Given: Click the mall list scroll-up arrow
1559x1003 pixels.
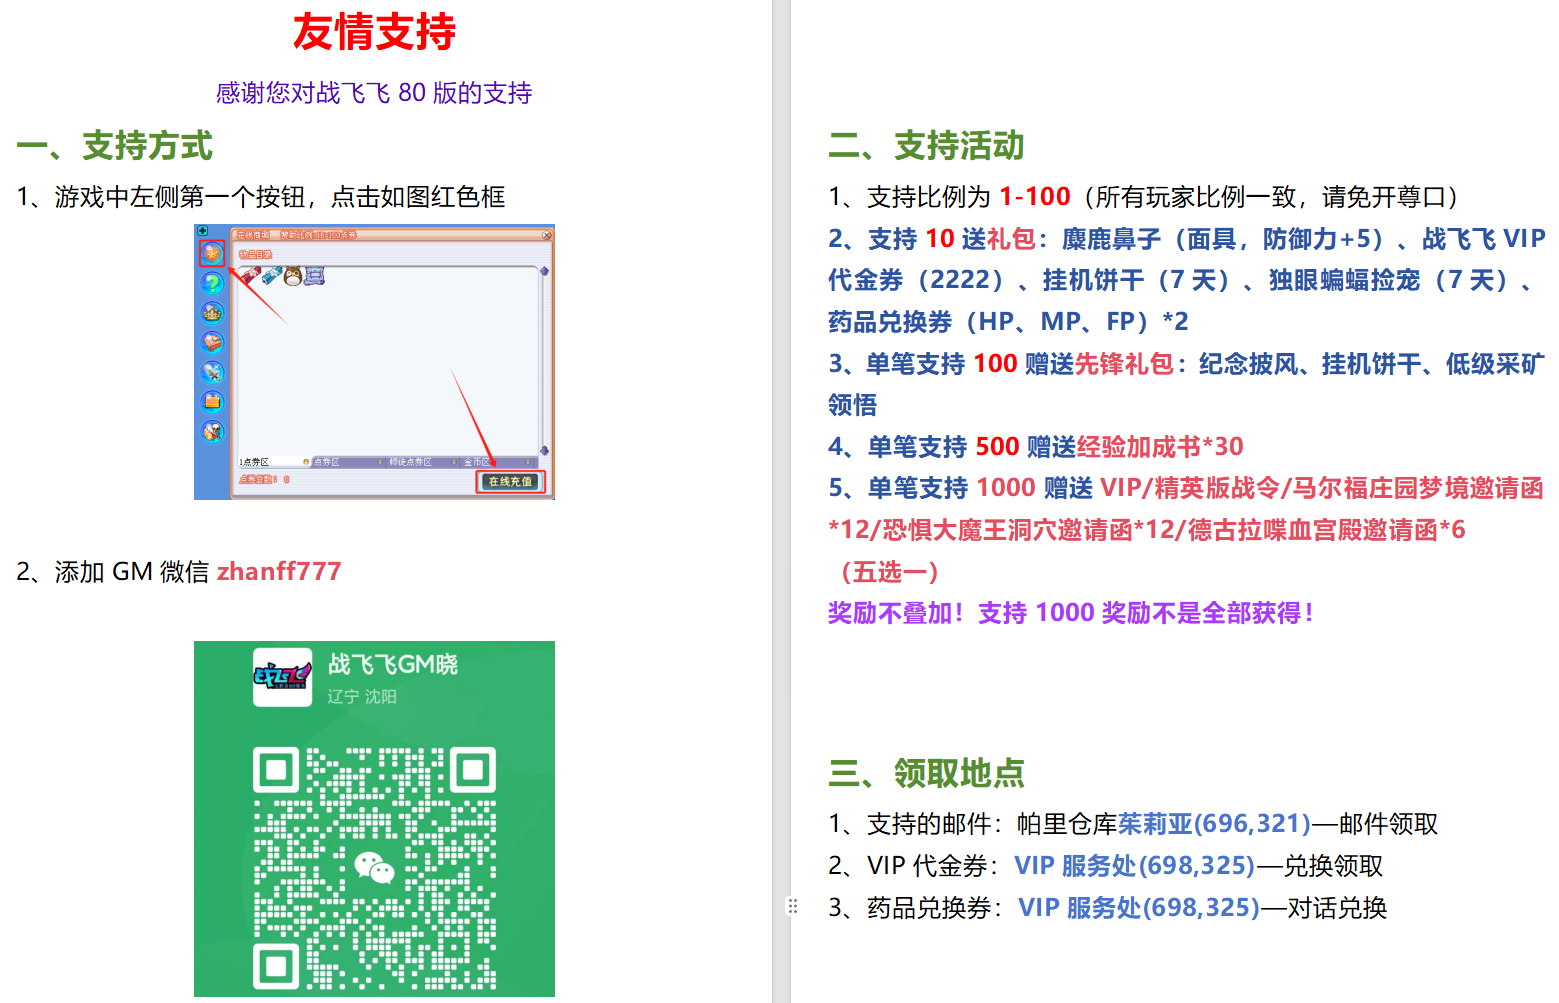Looking at the screenshot, I should (x=544, y=271).
